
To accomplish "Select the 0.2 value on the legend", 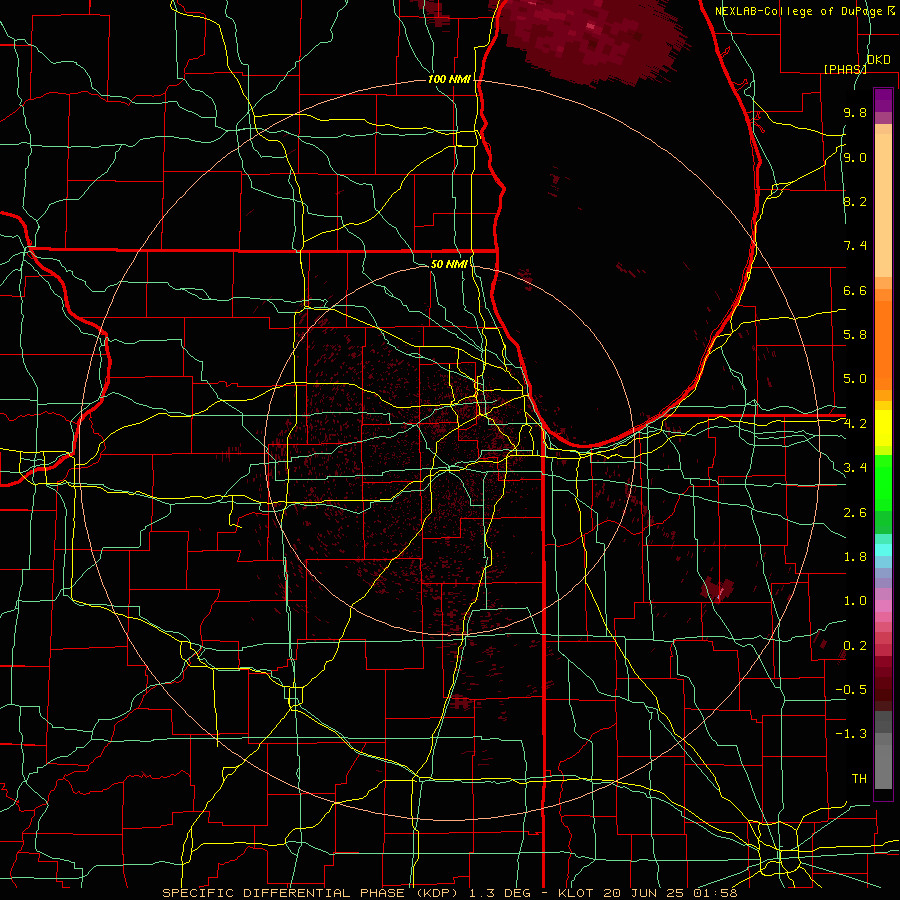I will pos(855,646).
